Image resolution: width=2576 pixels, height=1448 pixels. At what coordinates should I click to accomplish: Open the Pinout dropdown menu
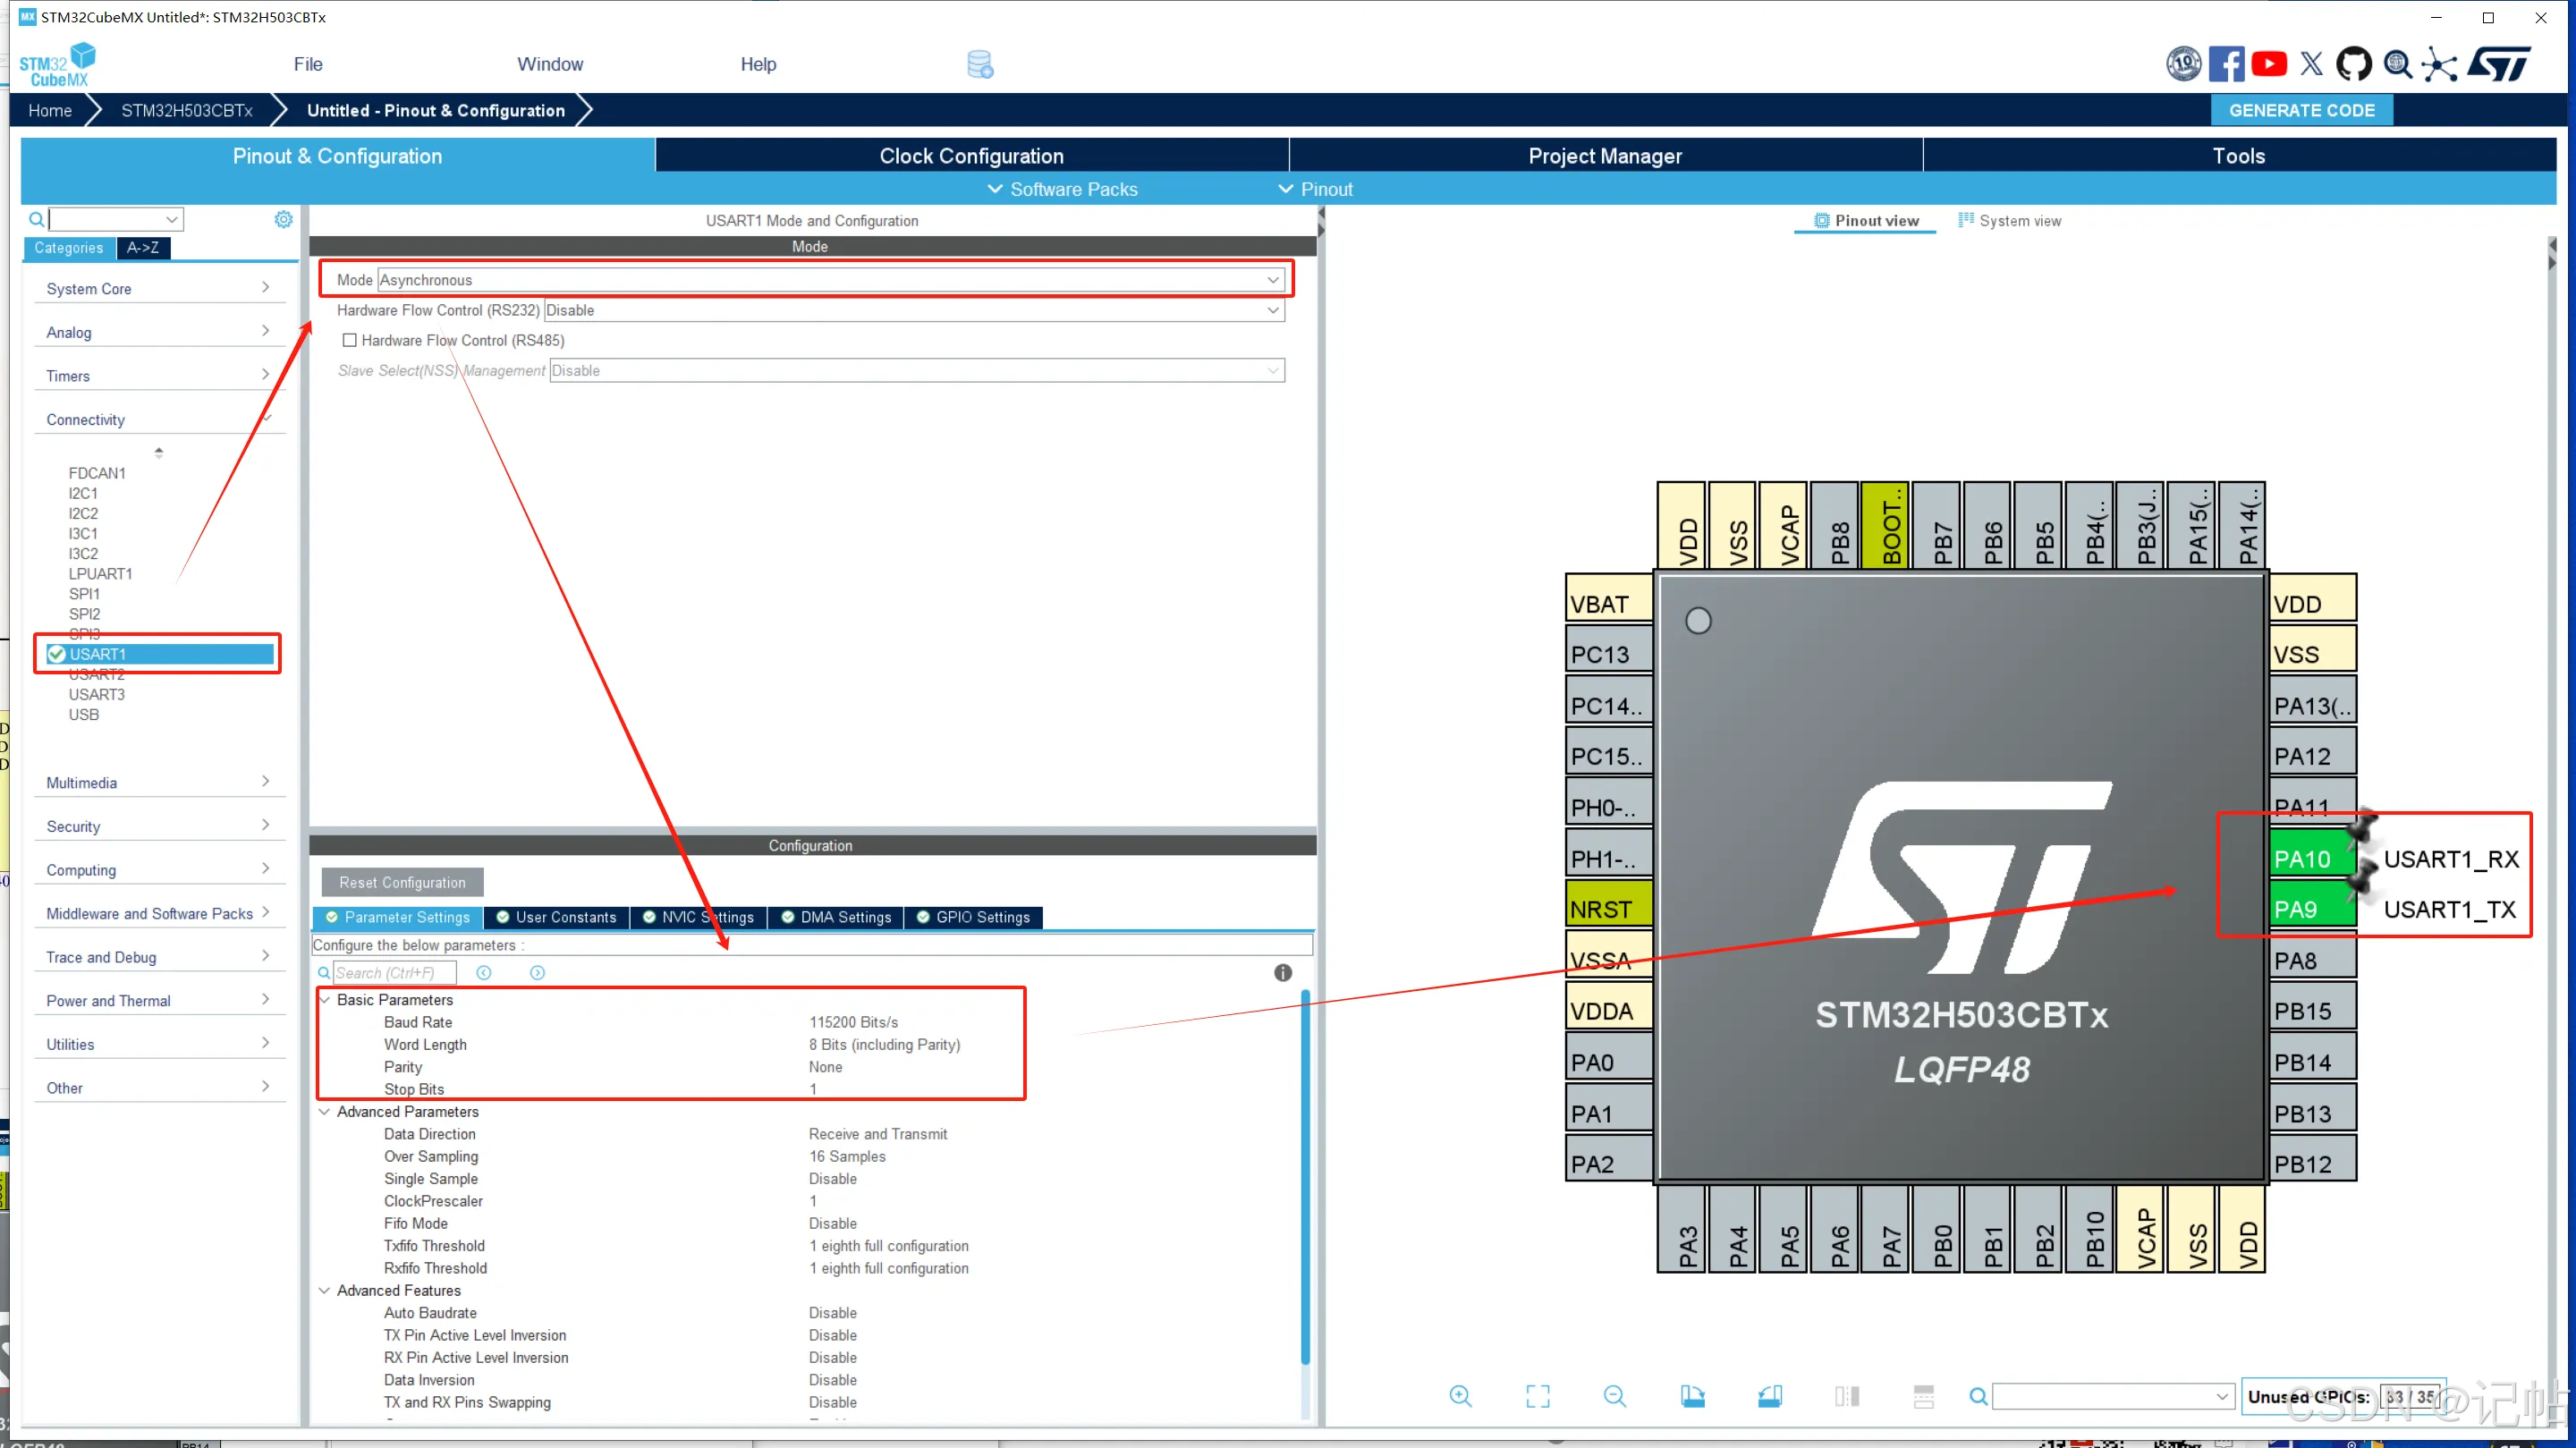point(1315,189)
